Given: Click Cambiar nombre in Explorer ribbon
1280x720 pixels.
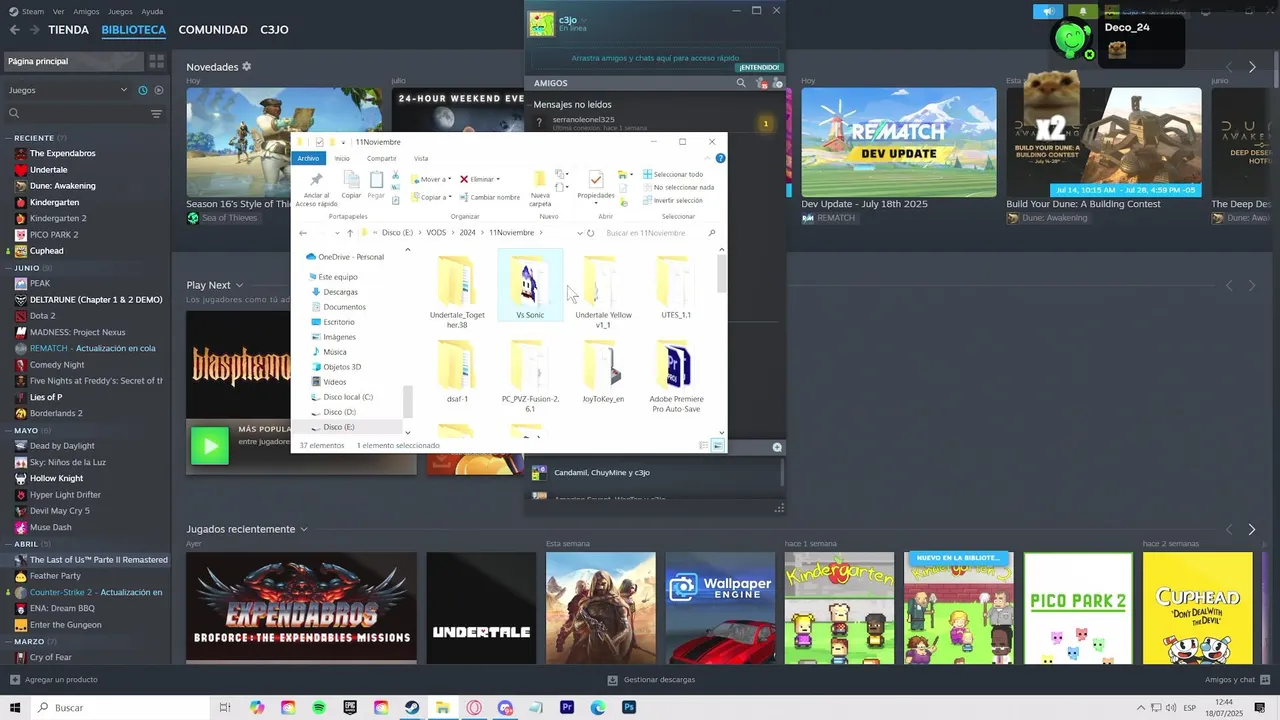Looking at the screenshot, I should click(490, 197).
